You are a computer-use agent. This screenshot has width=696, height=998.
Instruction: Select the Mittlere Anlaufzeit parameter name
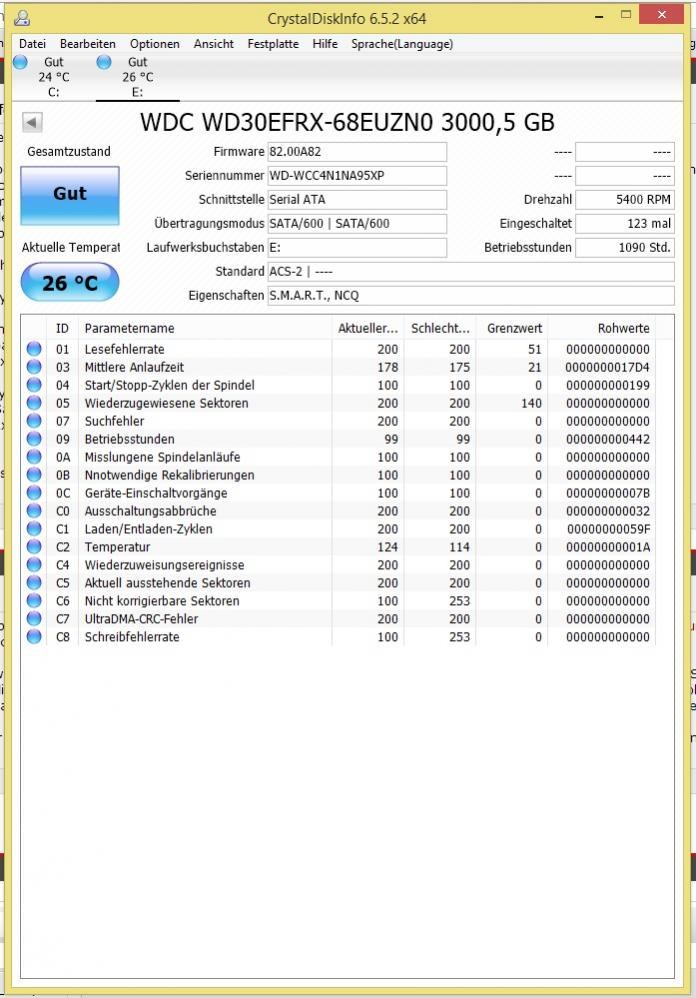(x=134, y=367)
